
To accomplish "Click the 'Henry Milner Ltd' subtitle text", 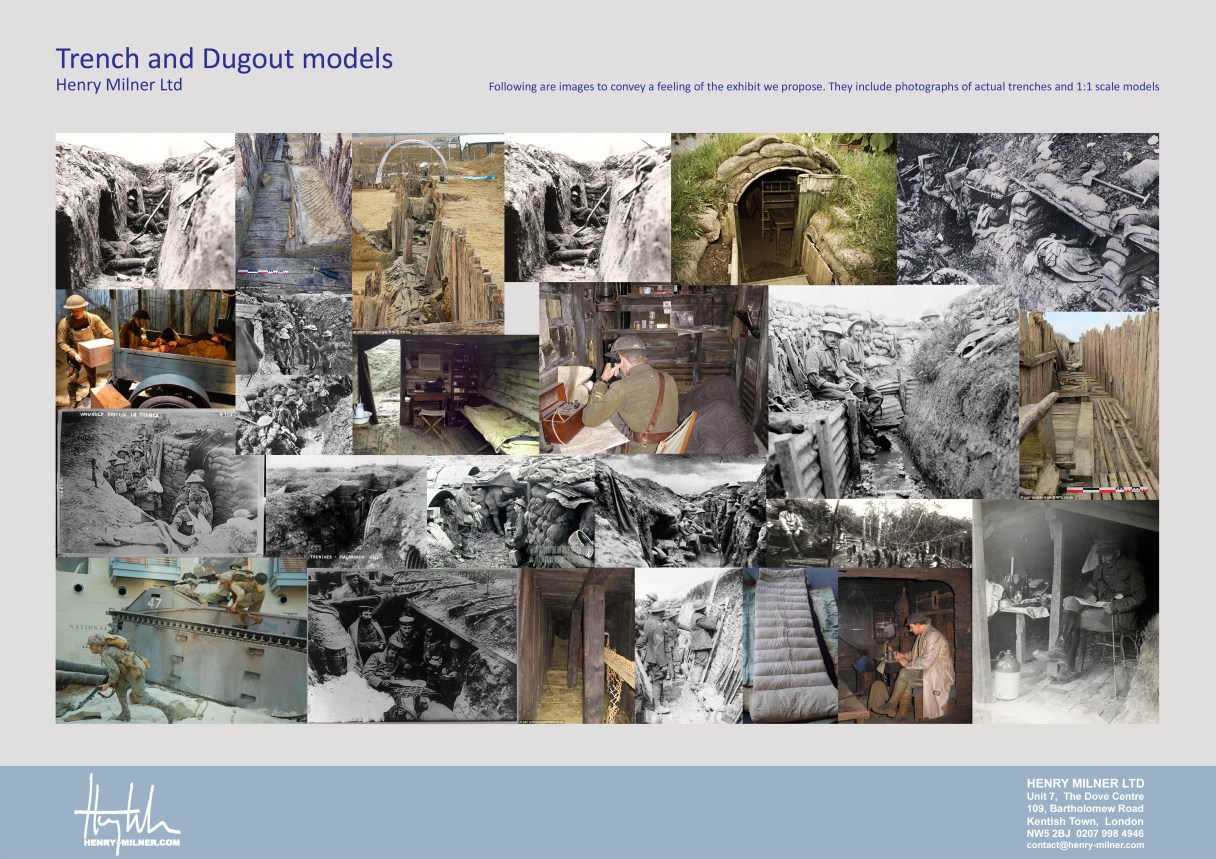I will (119, 85).
